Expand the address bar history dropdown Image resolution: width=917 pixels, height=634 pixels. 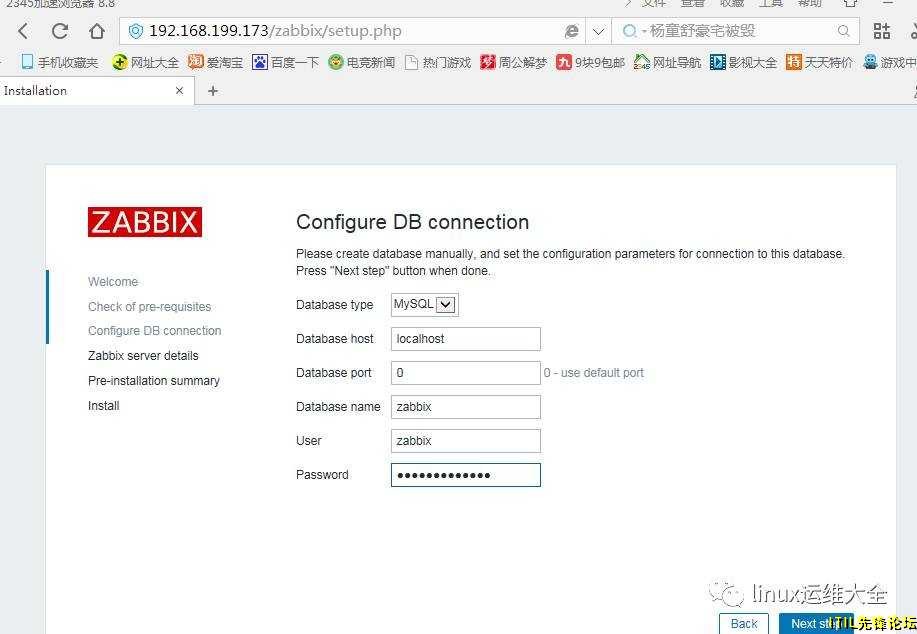[598, 31]
